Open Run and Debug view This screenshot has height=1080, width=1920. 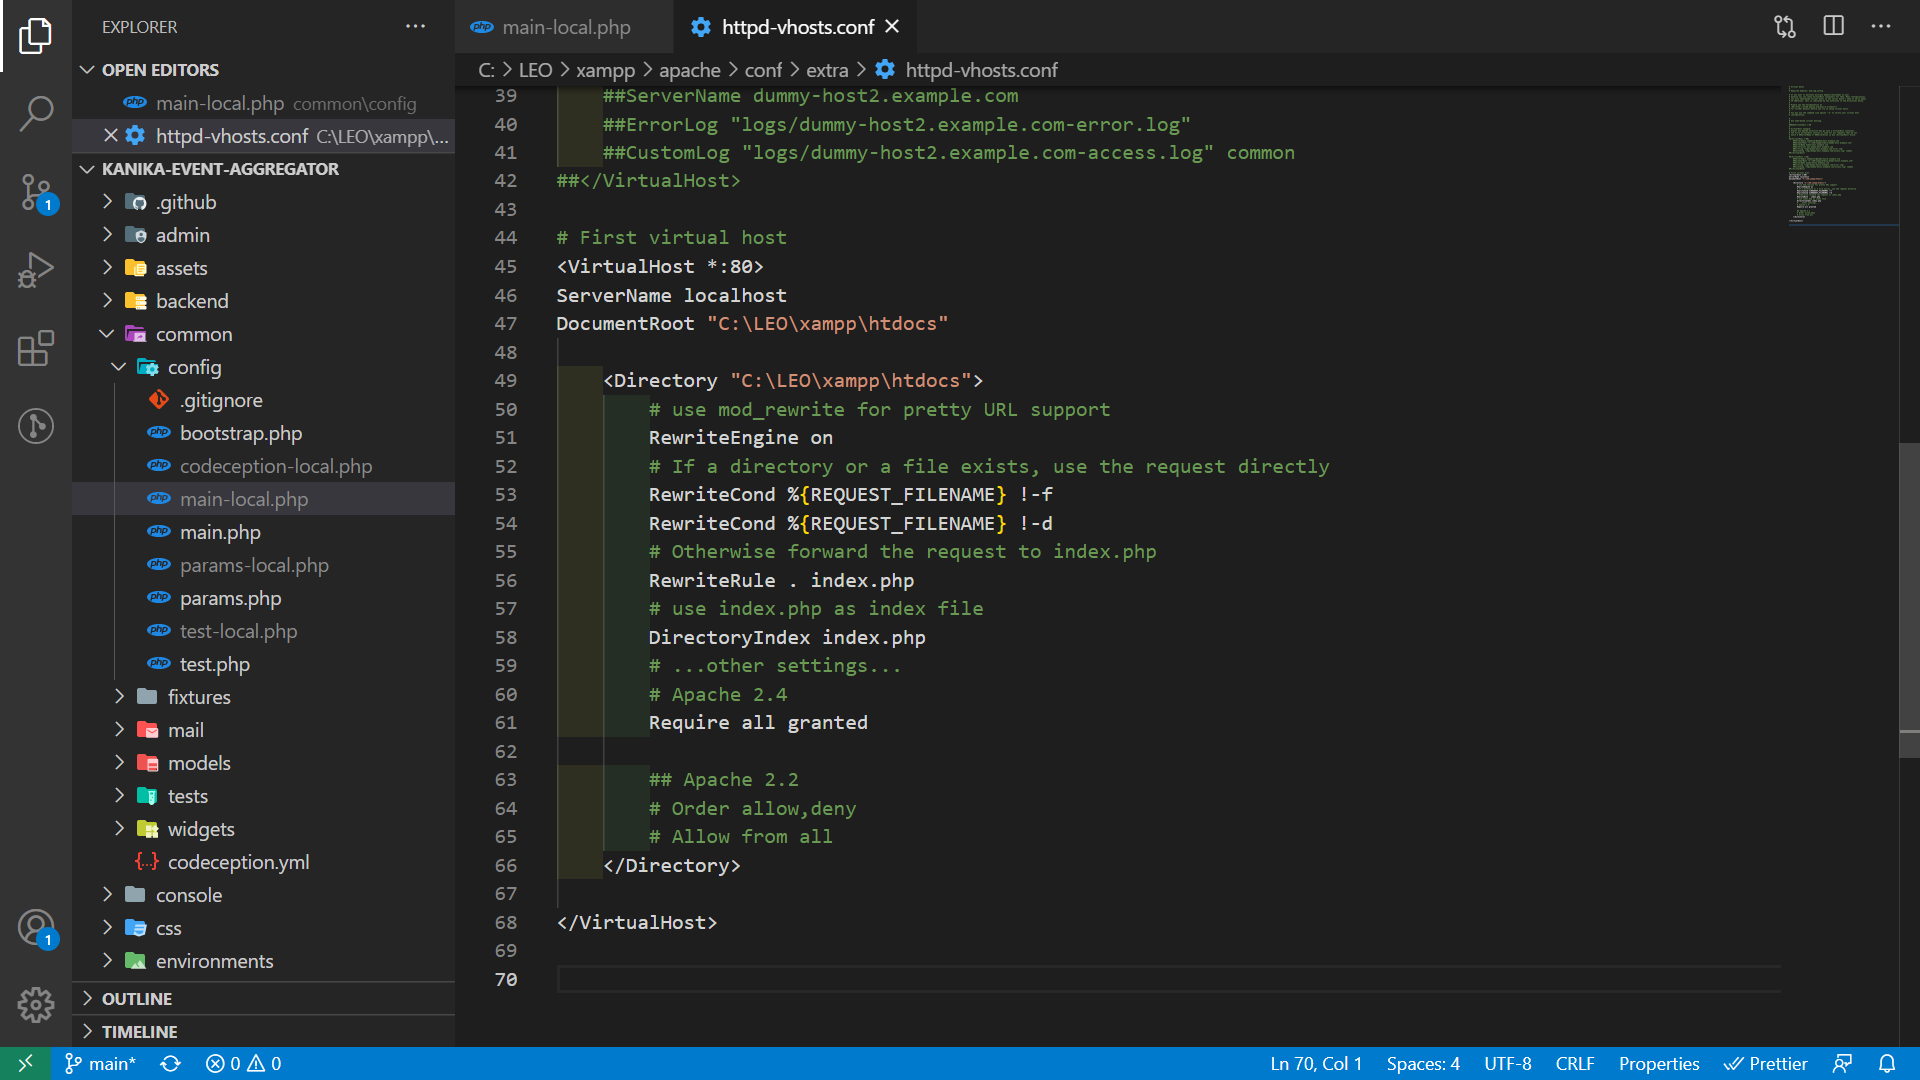[36, 270]
